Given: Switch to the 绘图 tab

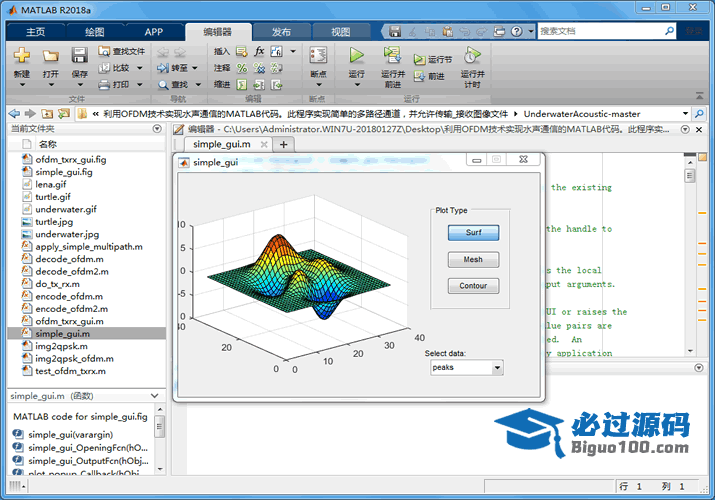Looking at the screenshot, I should pyautogui.click(x=95, y=31).
